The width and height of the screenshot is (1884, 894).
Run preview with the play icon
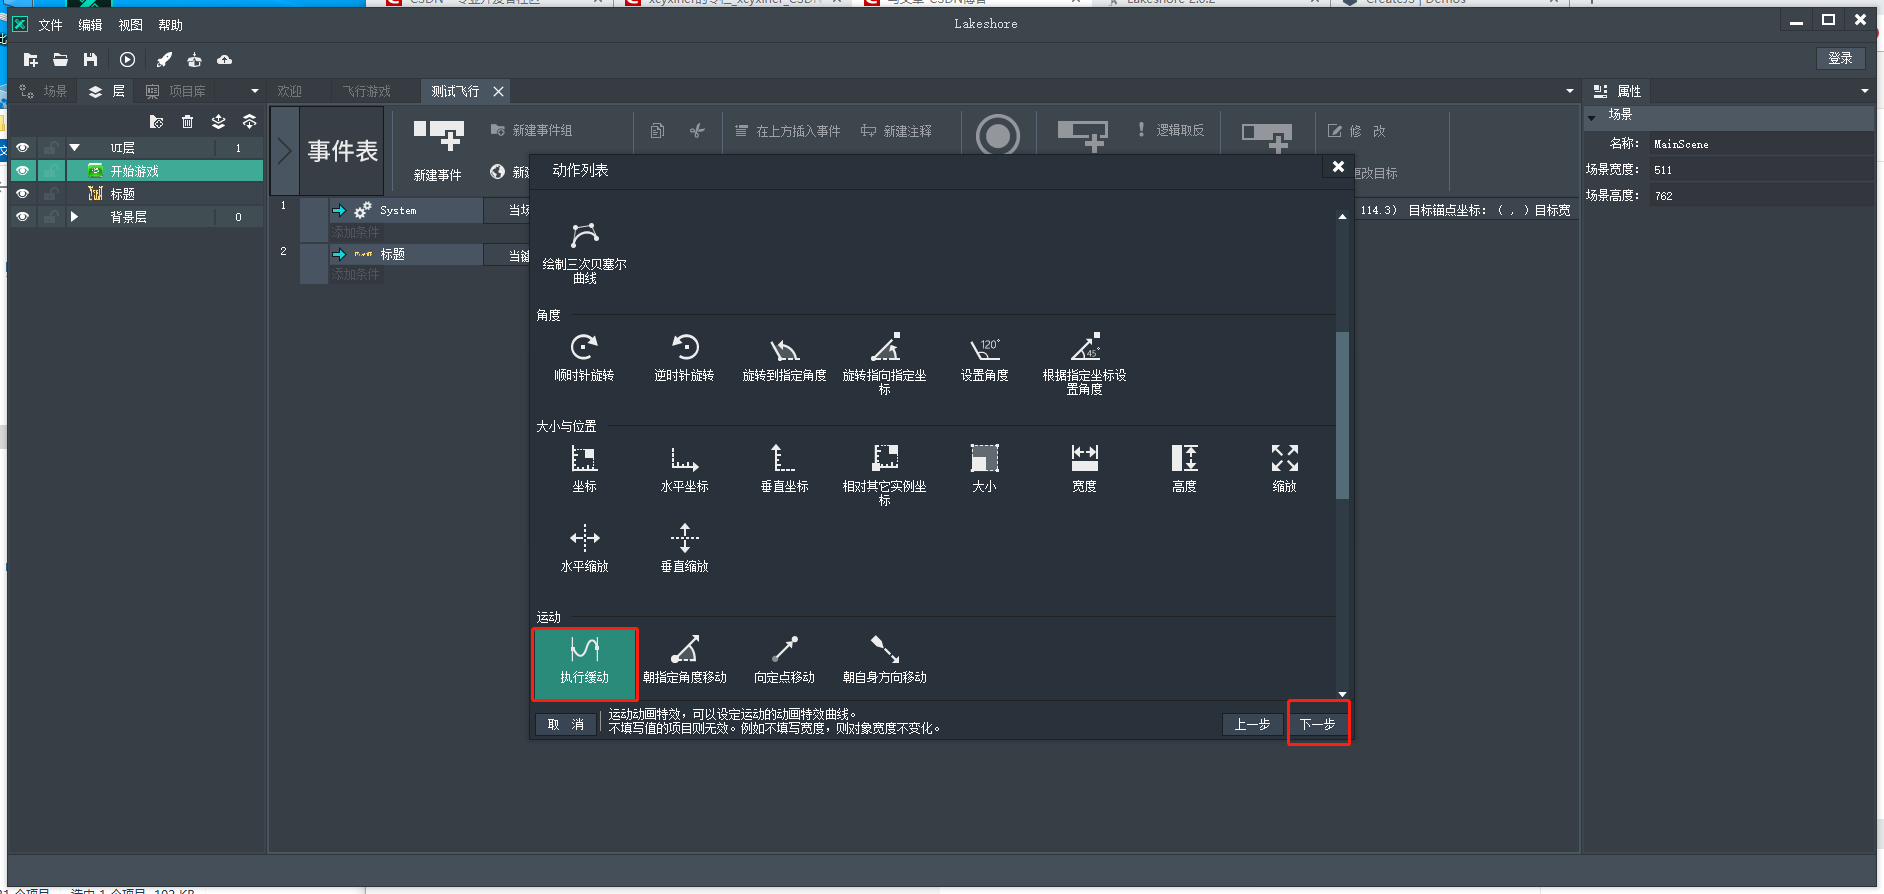[x=127, y=60]
